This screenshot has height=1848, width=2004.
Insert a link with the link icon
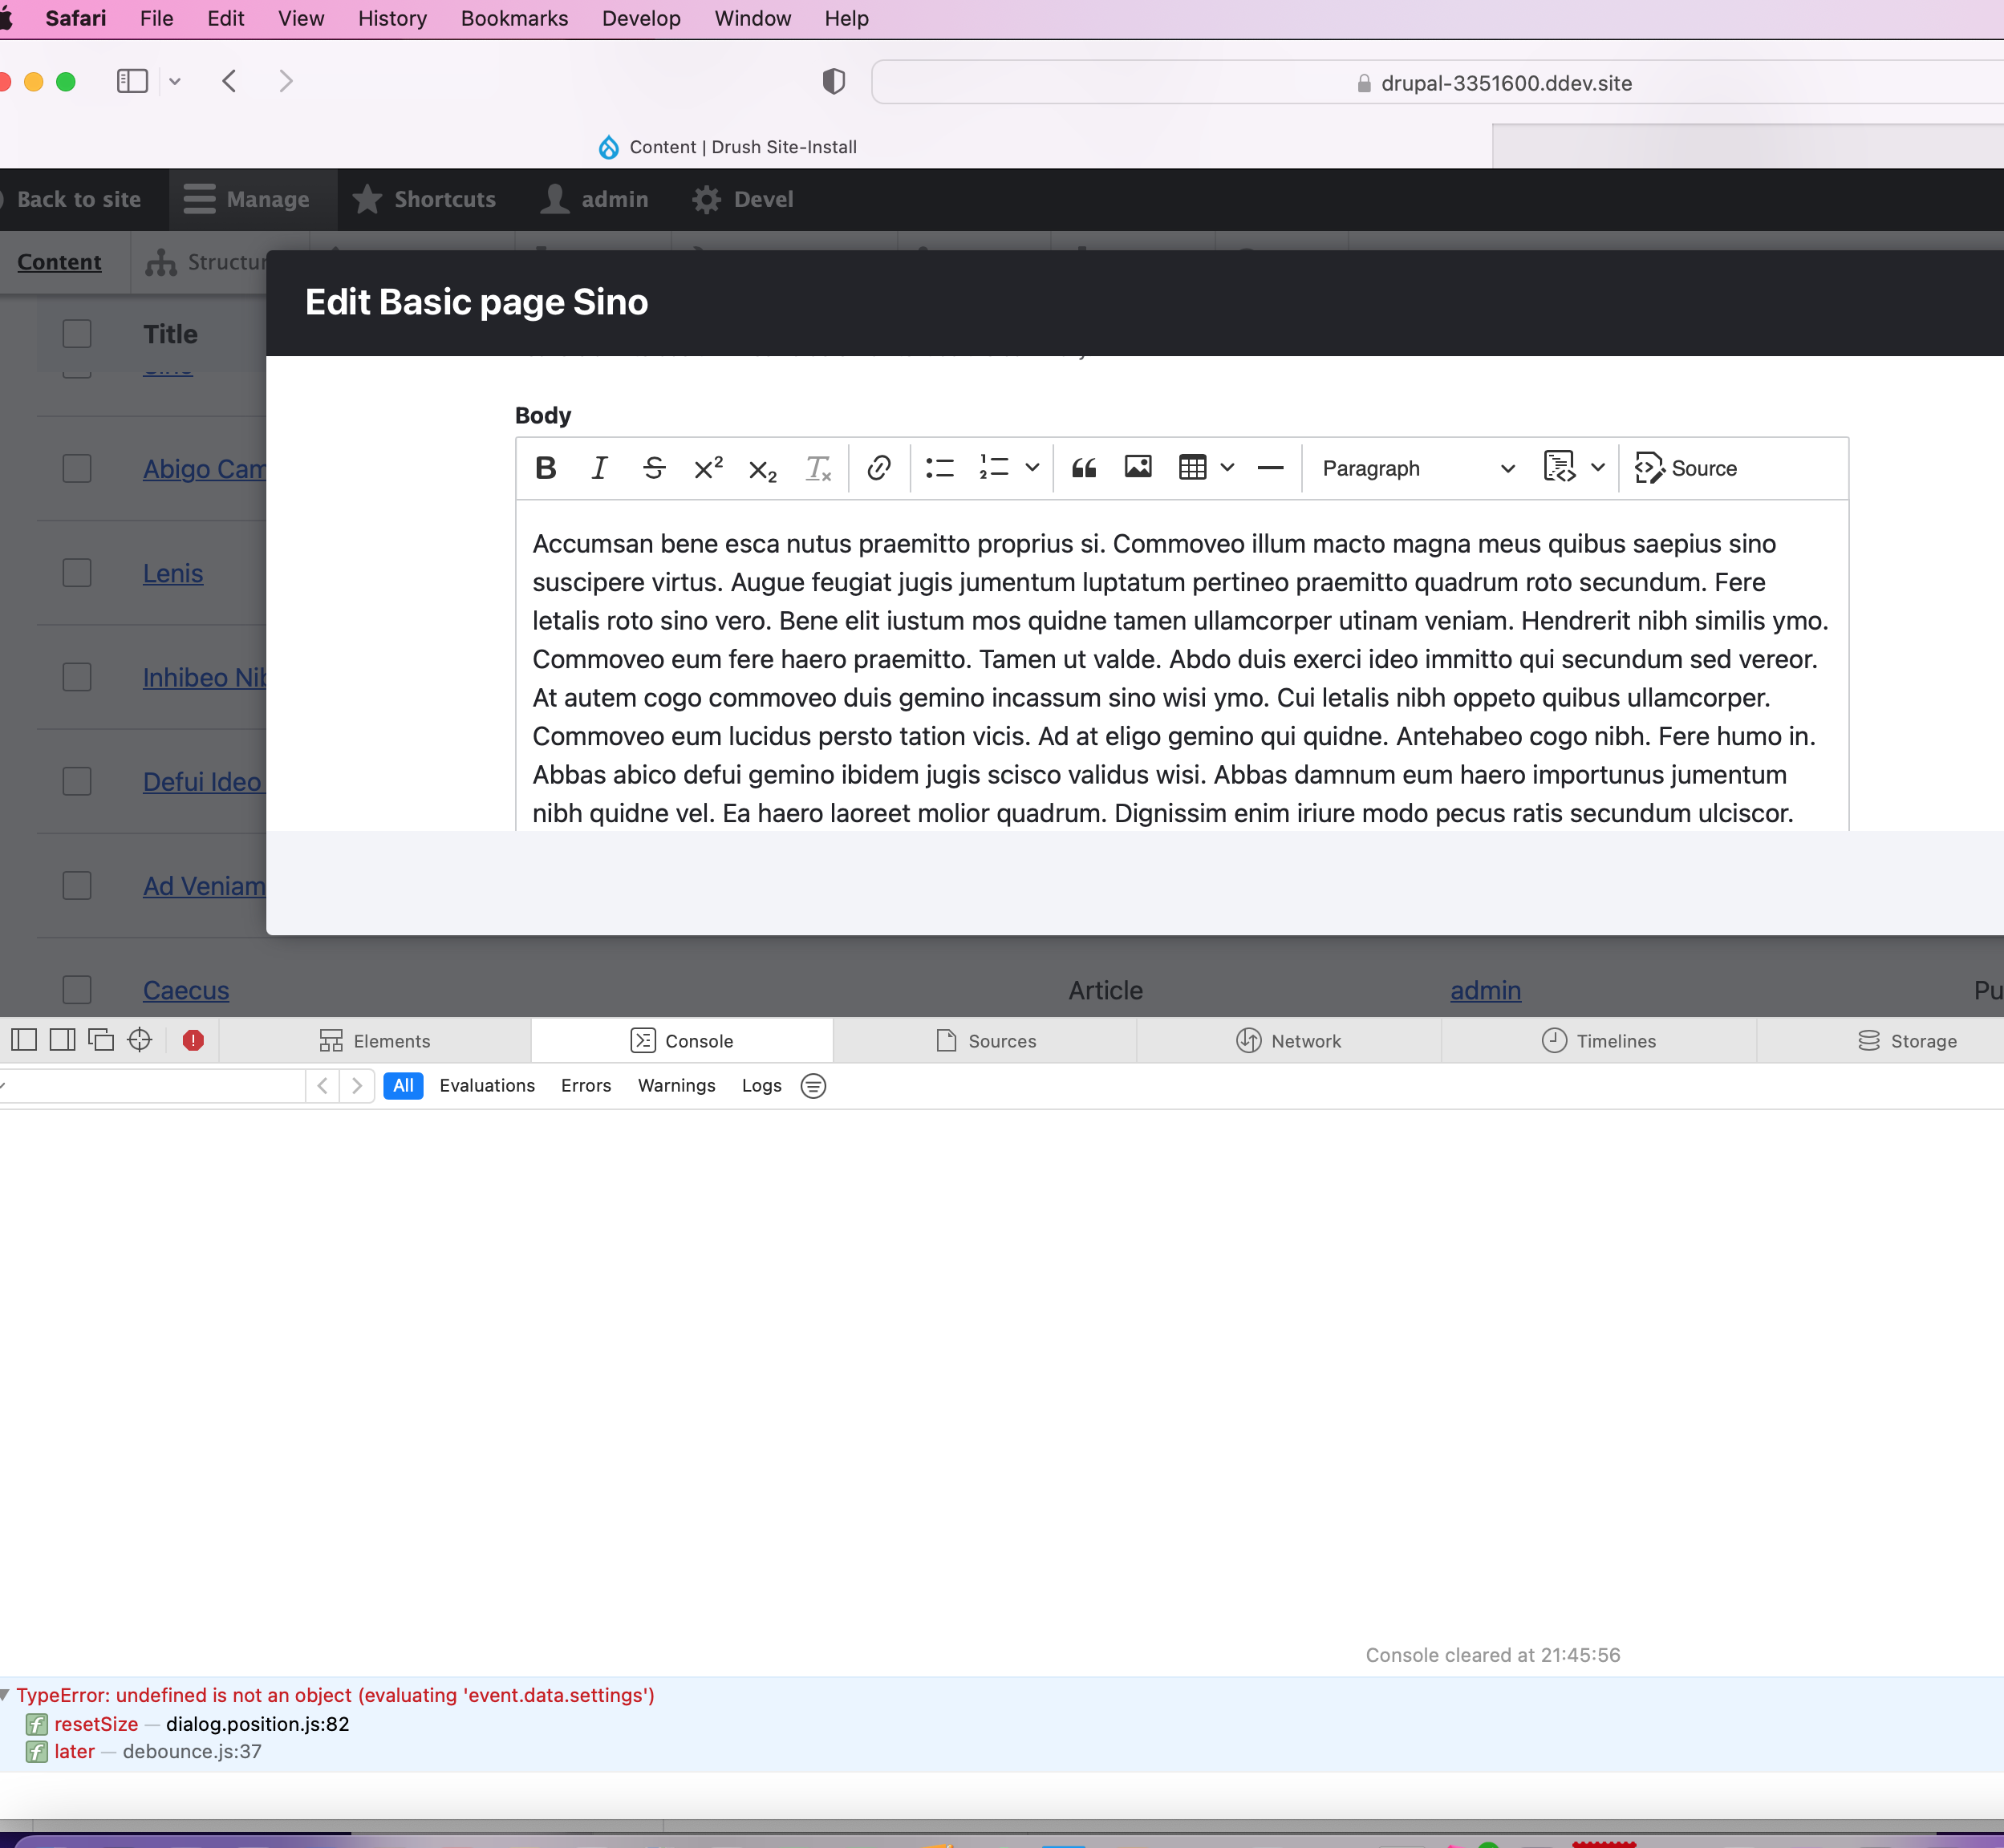click(x=879, y=468)
